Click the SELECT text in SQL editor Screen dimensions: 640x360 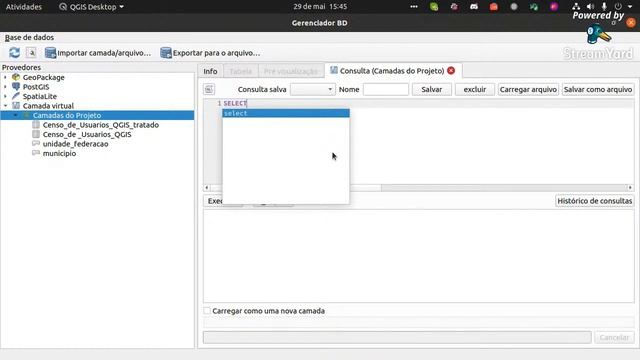(x=235, y=103)
